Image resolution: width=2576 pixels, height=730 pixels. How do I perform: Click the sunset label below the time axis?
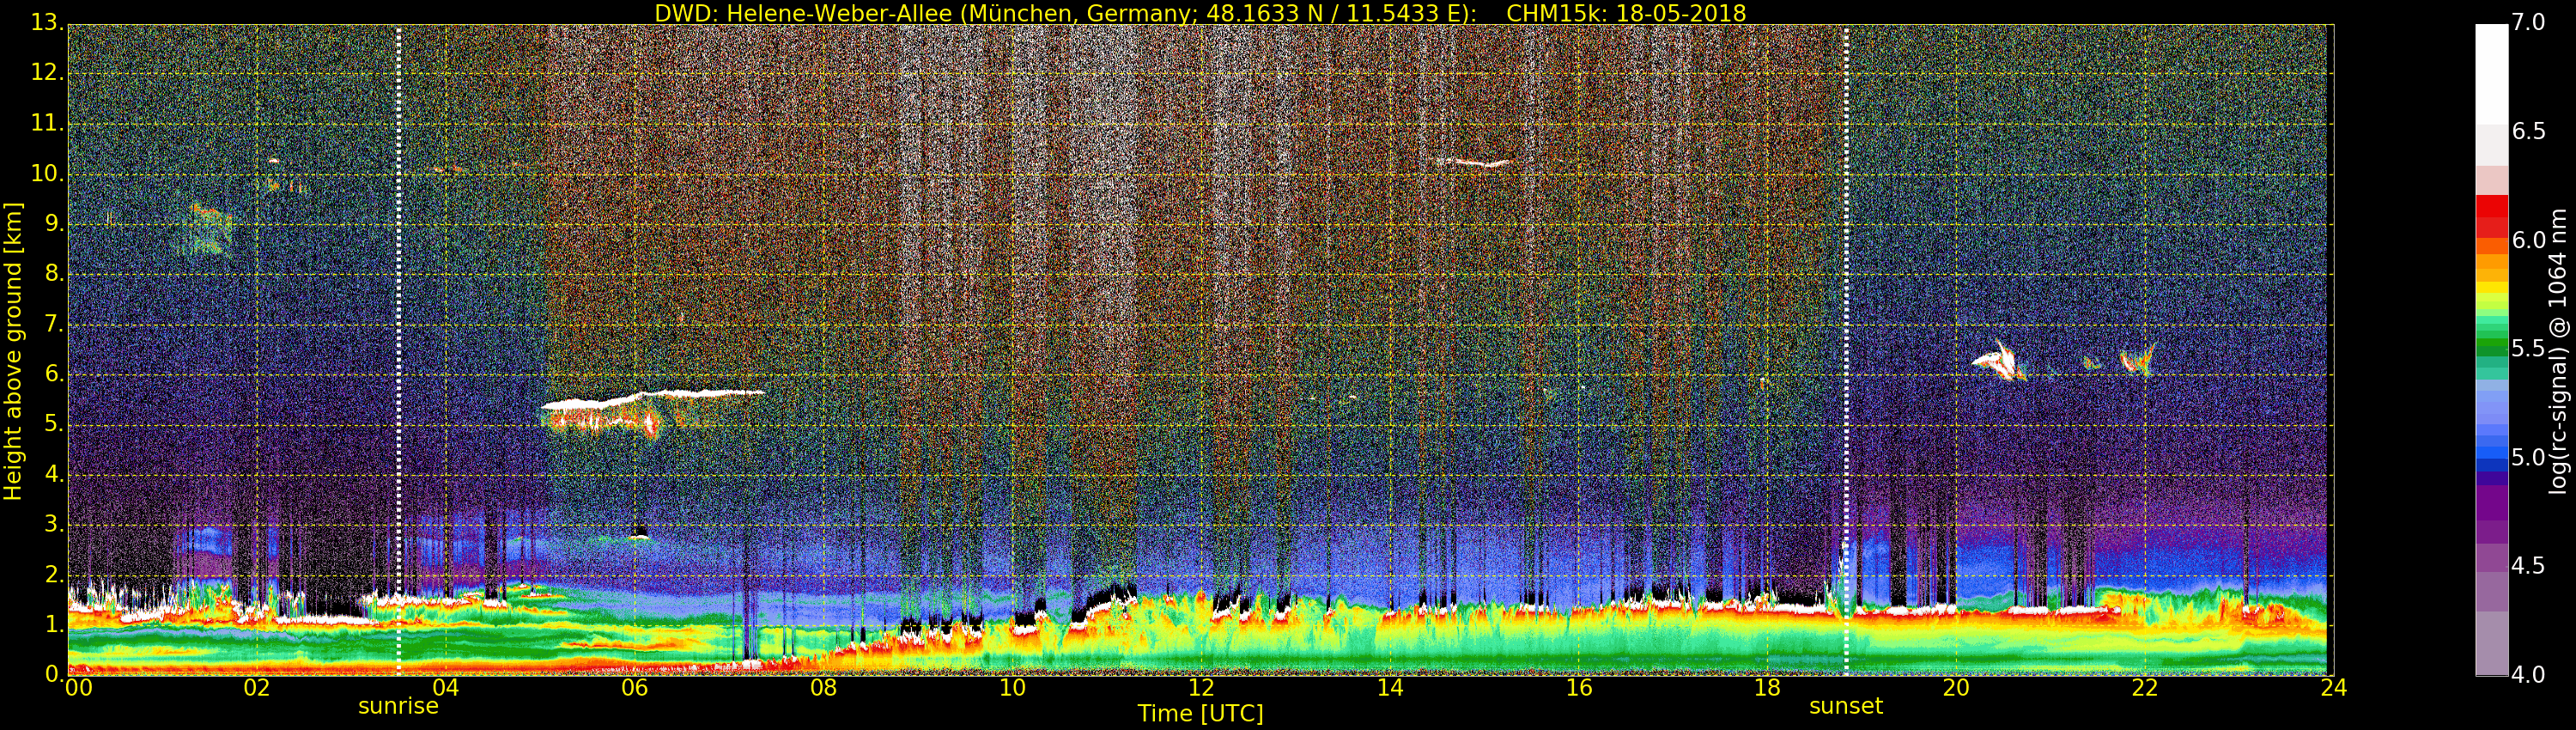click(x=1845, y=706)
